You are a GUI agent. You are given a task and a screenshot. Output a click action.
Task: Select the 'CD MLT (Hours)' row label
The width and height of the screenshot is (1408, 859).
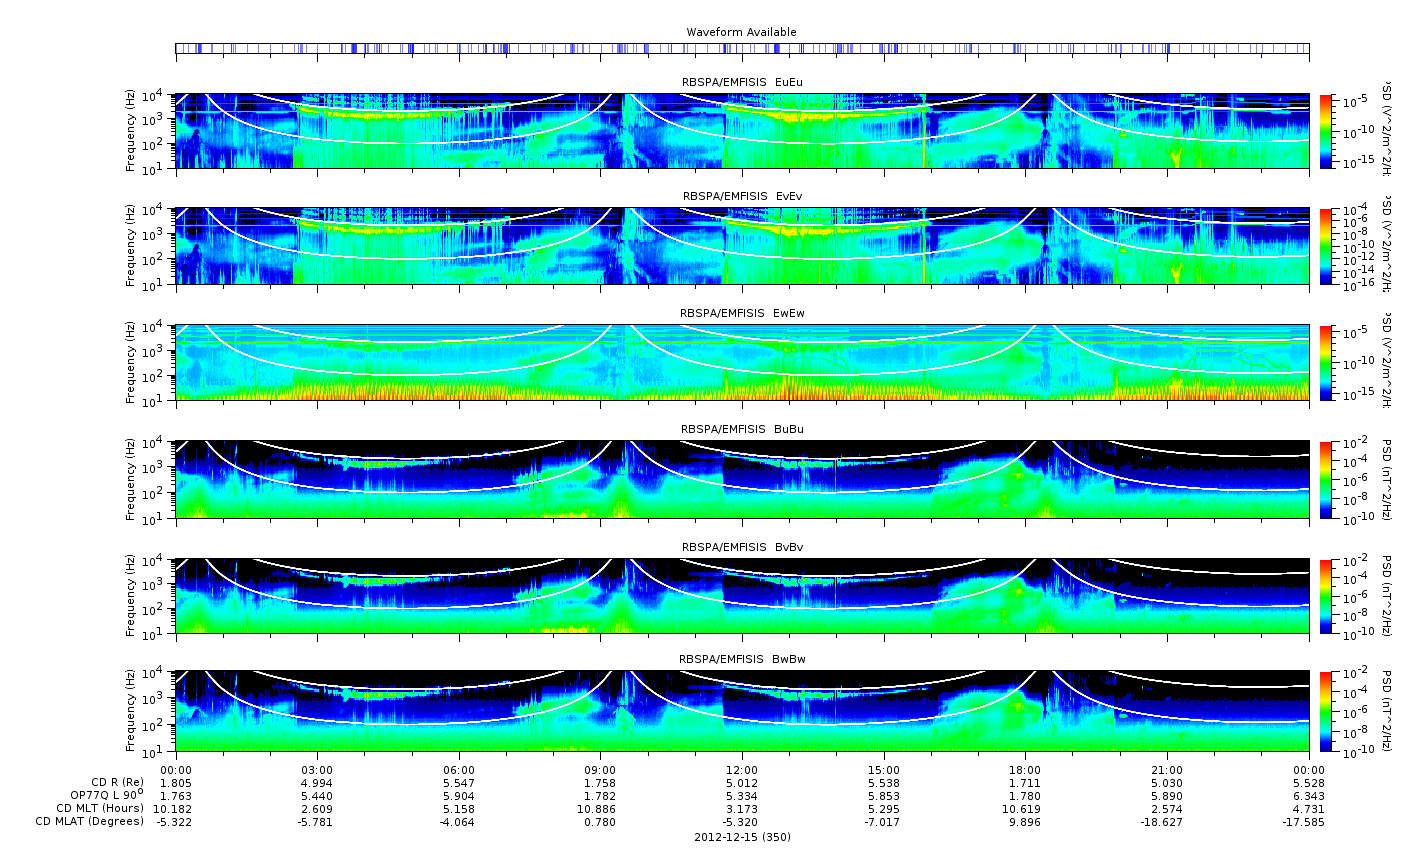pos(100,808)
